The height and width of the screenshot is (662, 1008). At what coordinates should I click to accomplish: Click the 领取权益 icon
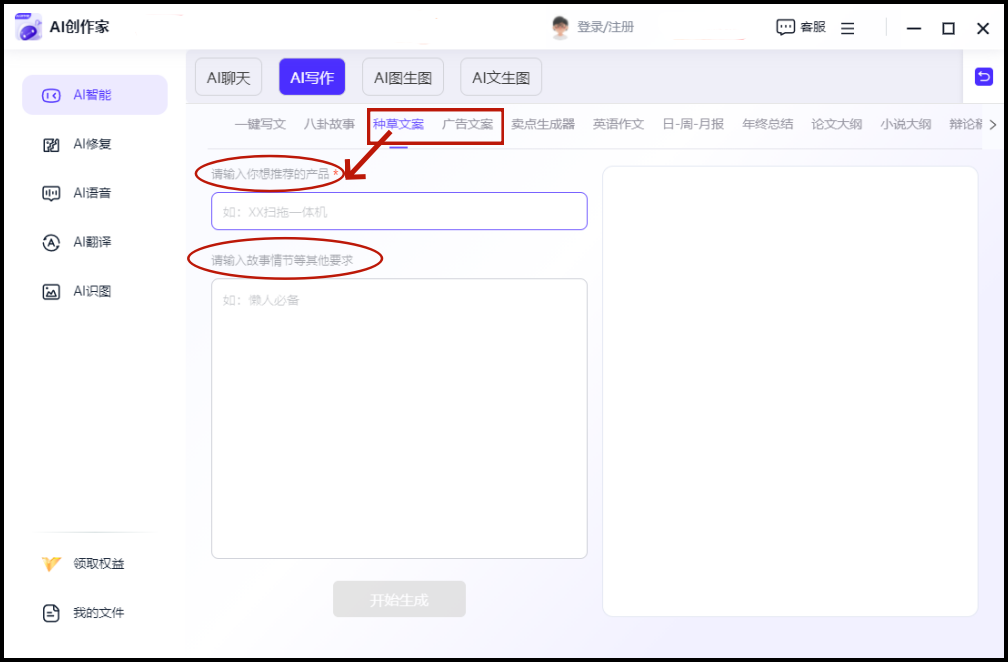click(51, 564)
